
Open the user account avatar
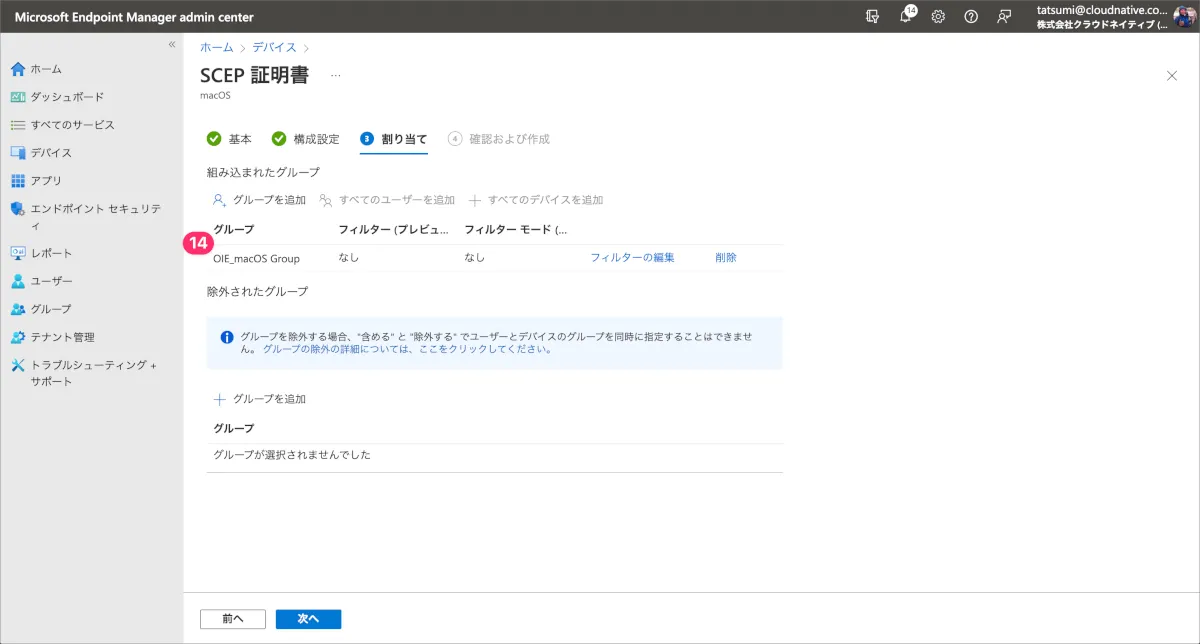click(x=1183, y=17)
